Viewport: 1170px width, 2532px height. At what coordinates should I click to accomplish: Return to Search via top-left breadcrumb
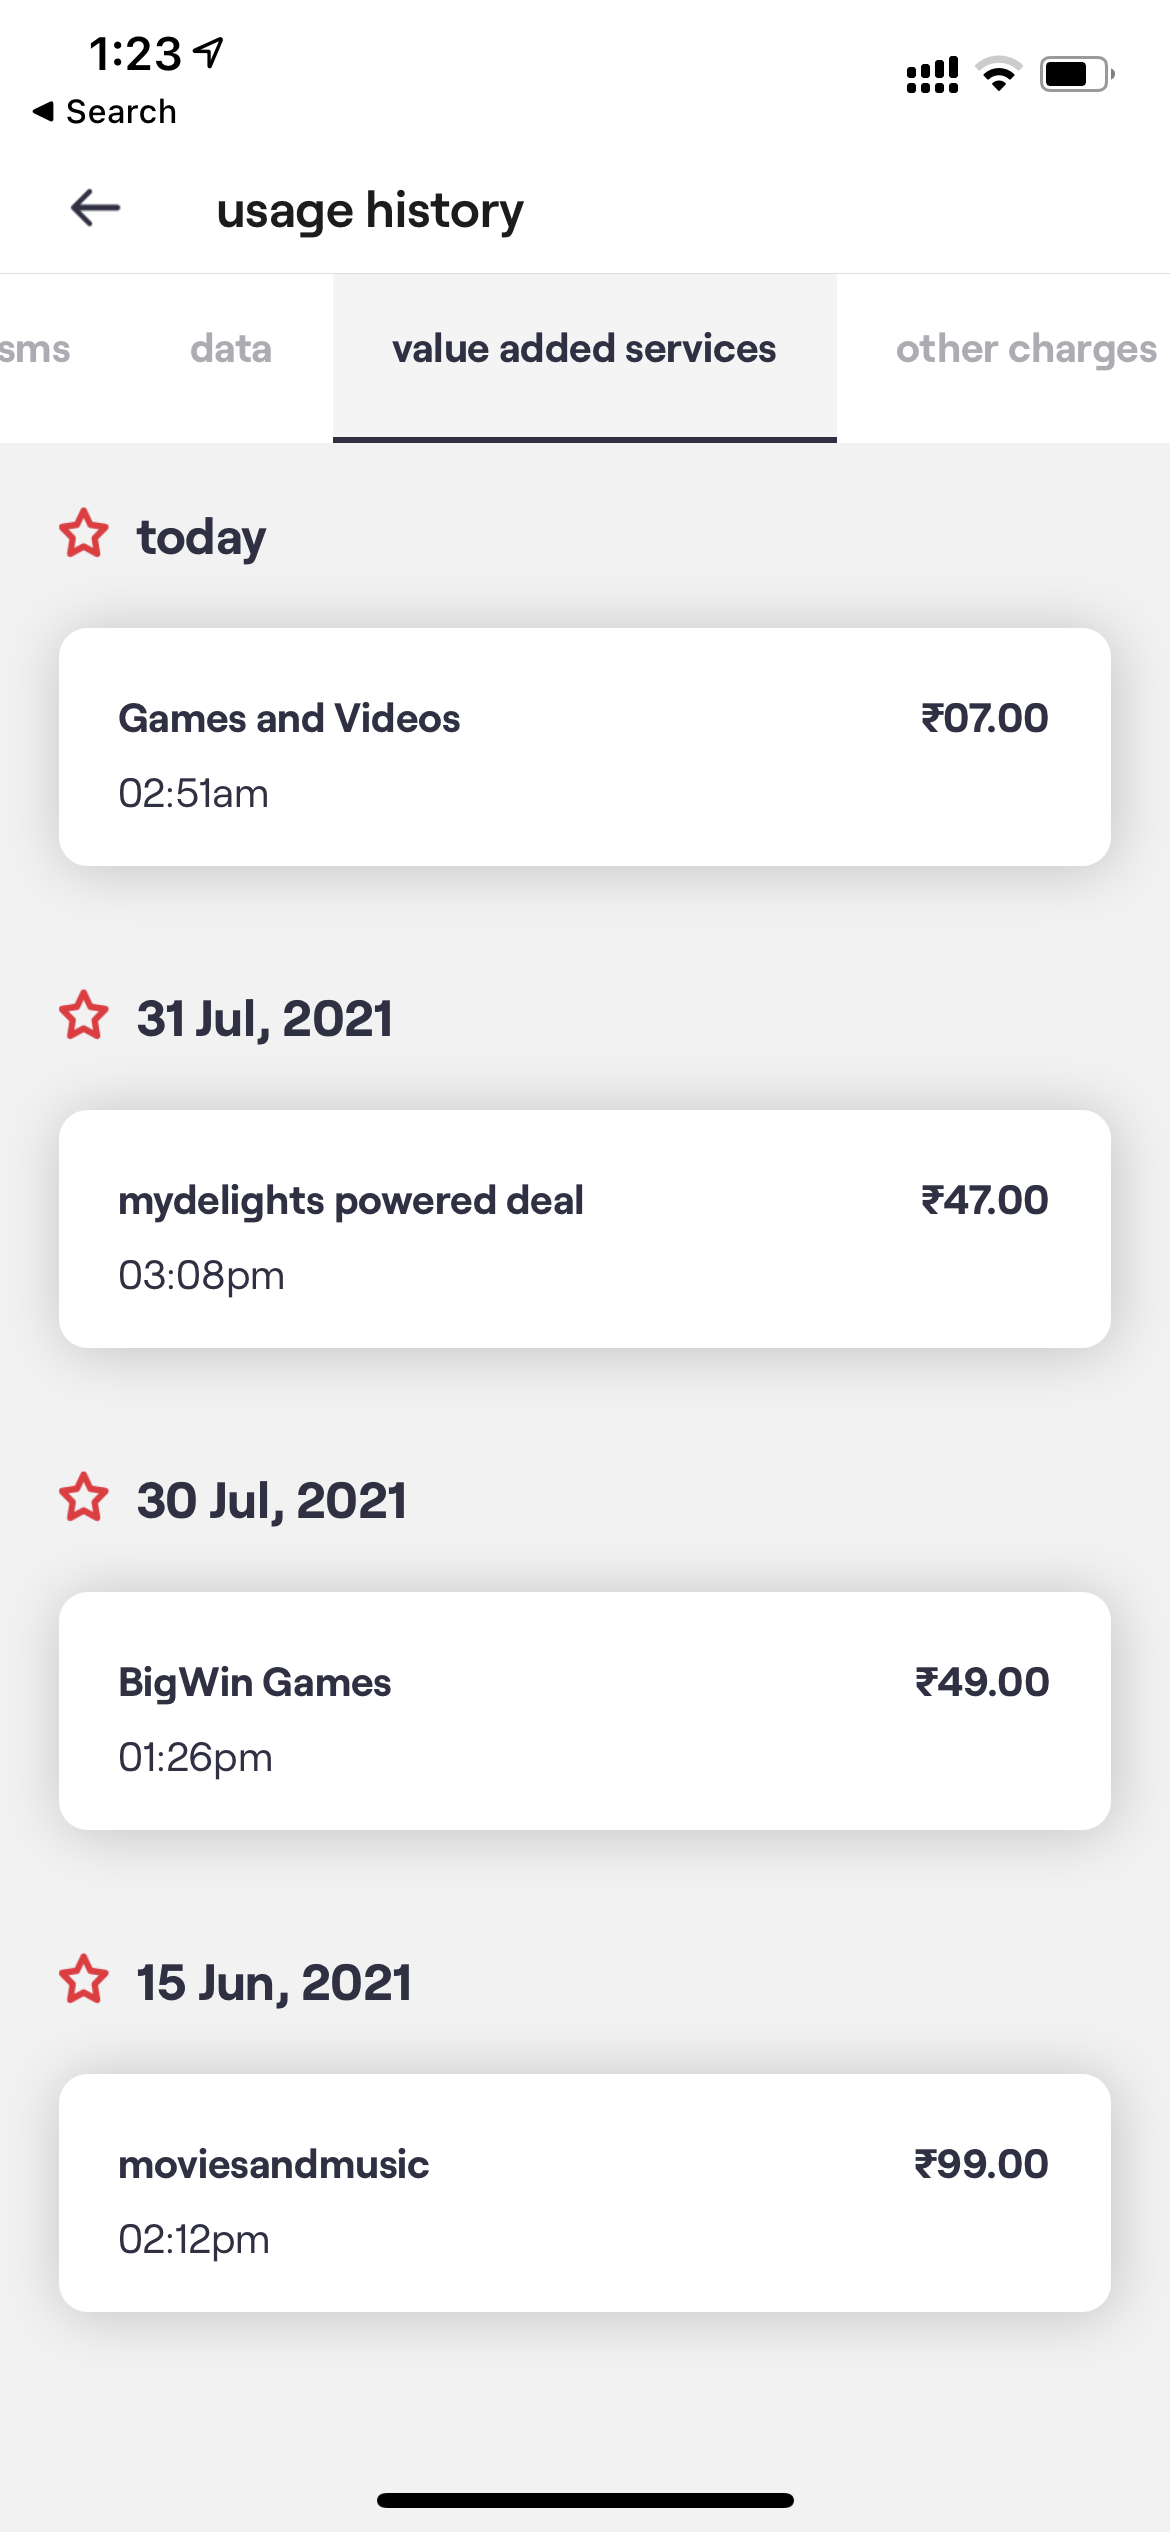[105, 112]
